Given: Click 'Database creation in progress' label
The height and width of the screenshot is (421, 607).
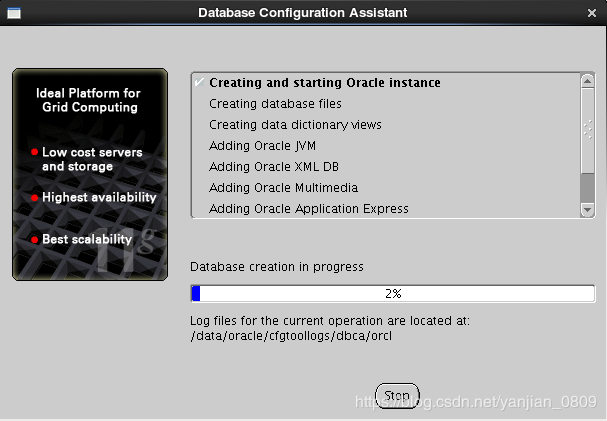Looking at the screenshot, I should click(277, 267).
